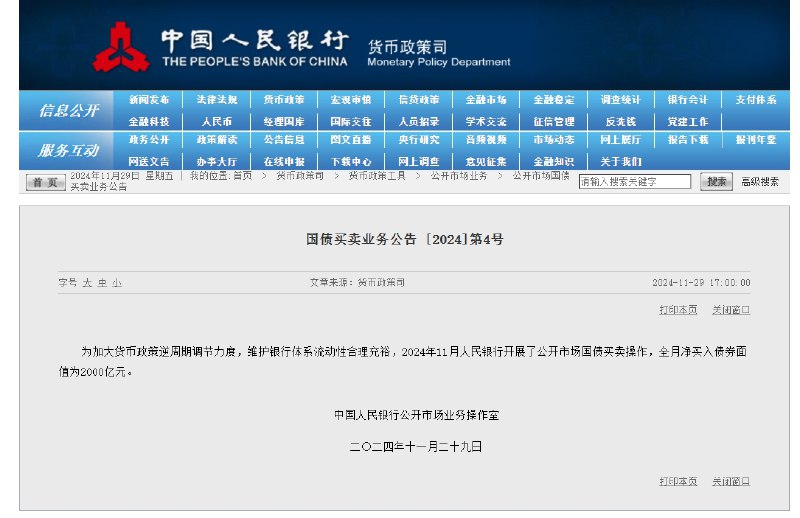Select 公告信息 in service menu
Image resolution: width=800 pixels, height=518 pixels.
(x=284, y=140)
